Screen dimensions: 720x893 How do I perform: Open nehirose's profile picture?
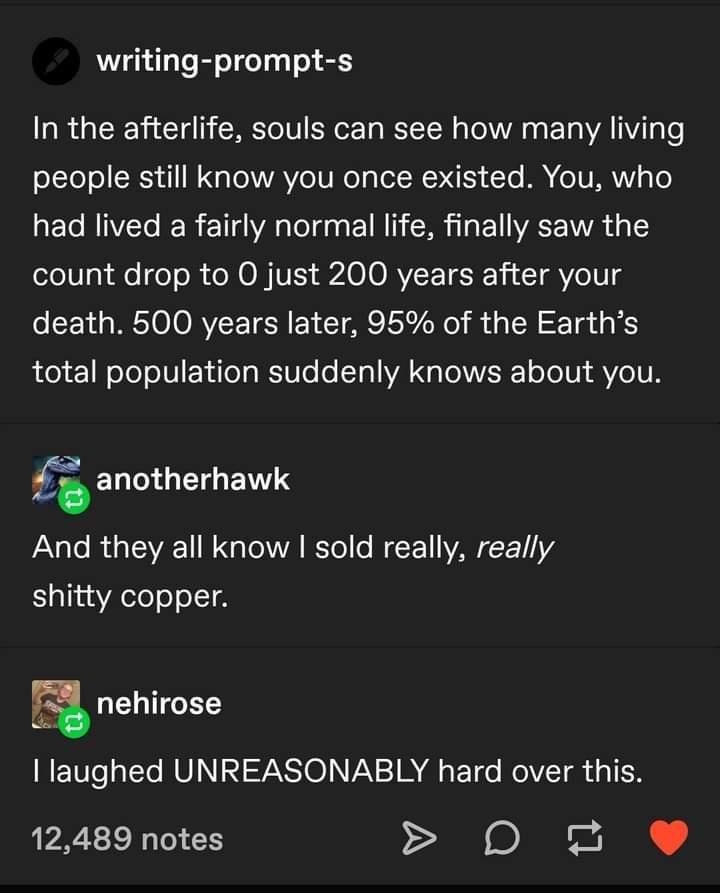55,703
